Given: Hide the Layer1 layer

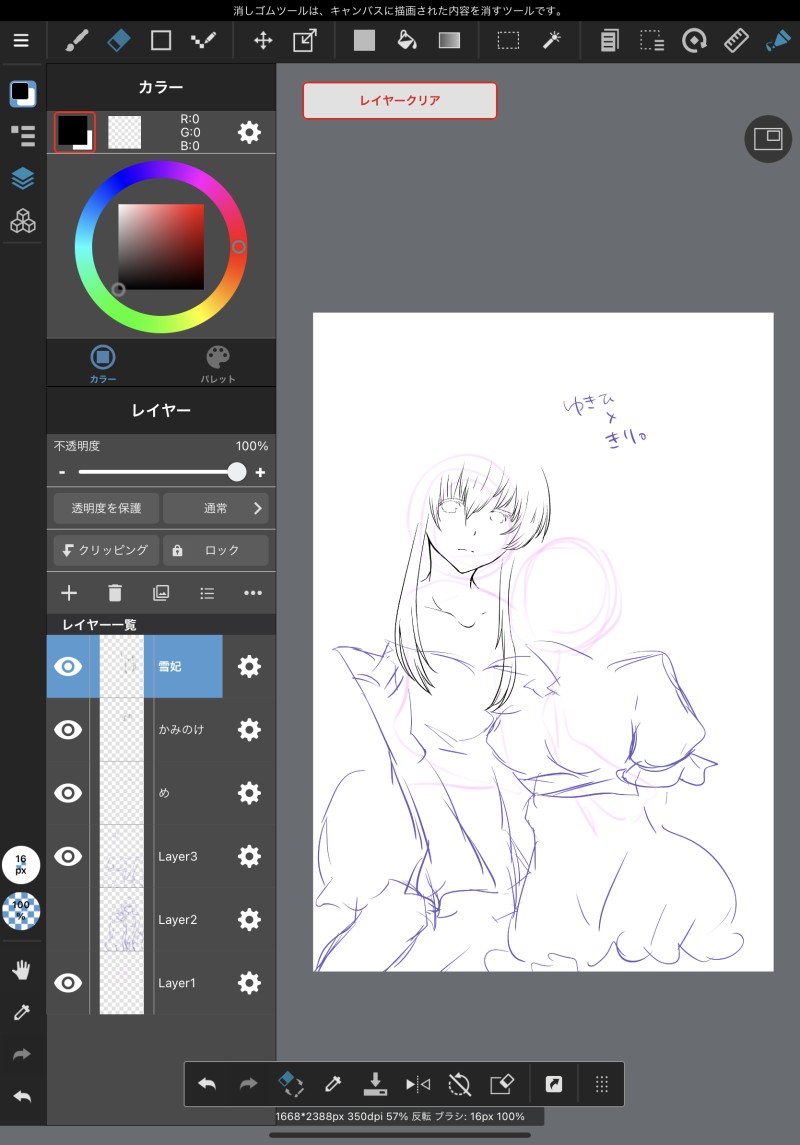Looking at the screenshot, I should (x=68, y=983).
